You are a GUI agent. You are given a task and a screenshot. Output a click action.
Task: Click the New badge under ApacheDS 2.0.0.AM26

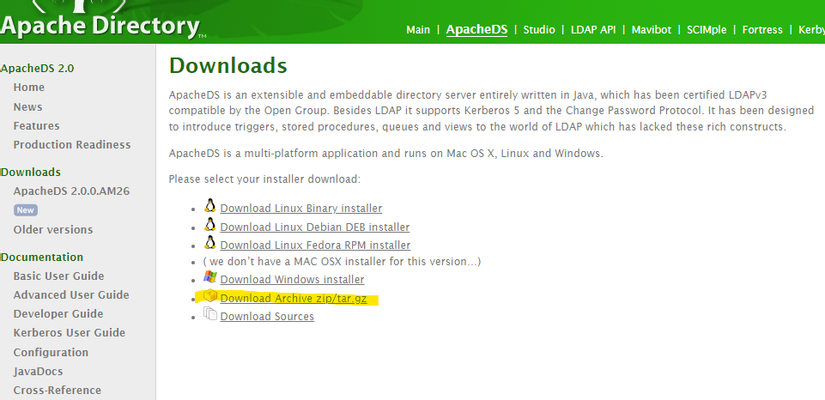click(25, 210)
